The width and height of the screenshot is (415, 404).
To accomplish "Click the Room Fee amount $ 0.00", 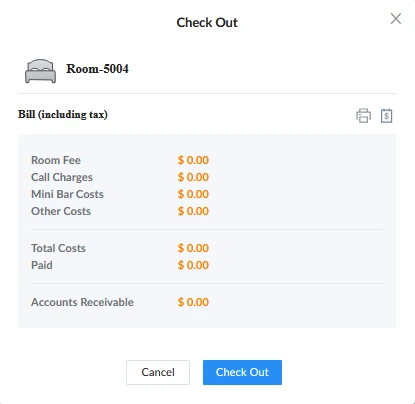I will coord(193,160).
